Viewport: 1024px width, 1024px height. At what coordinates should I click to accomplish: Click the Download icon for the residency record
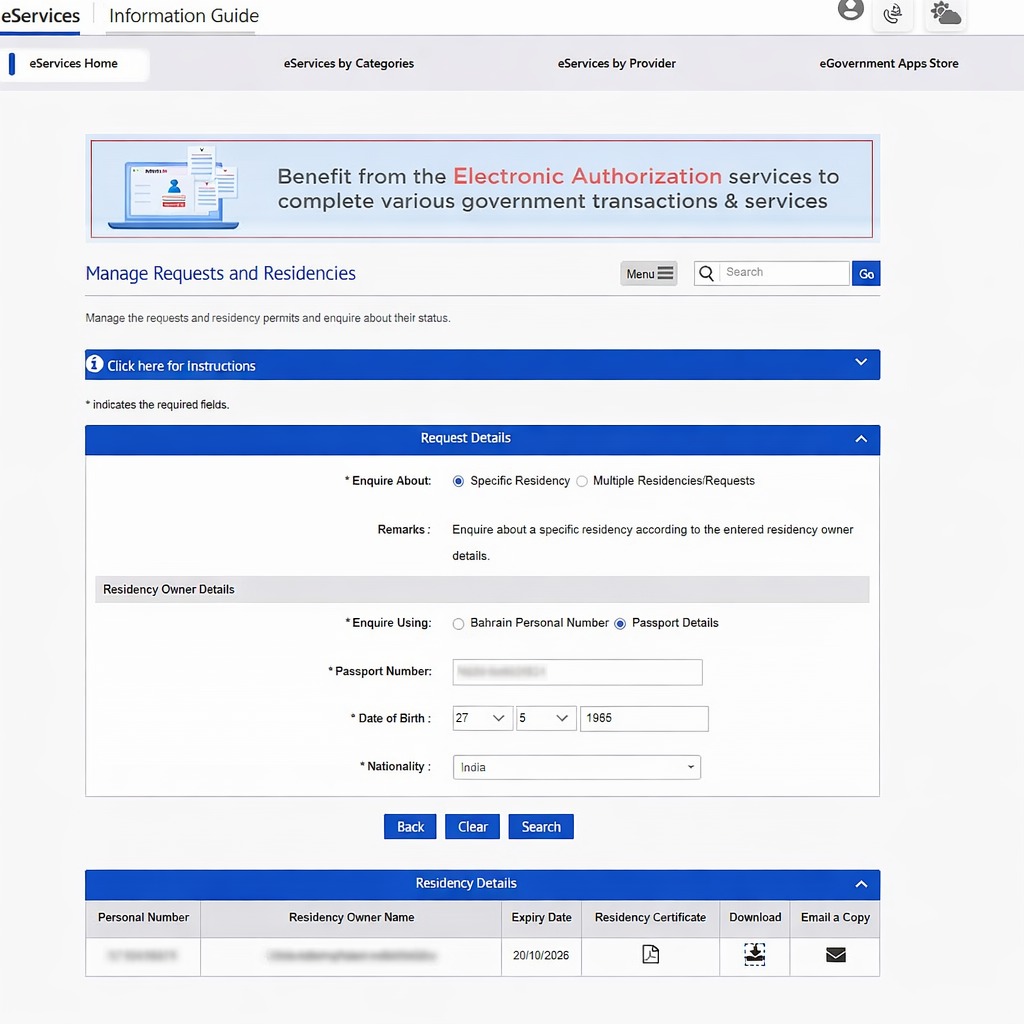[x=754, y=955]
